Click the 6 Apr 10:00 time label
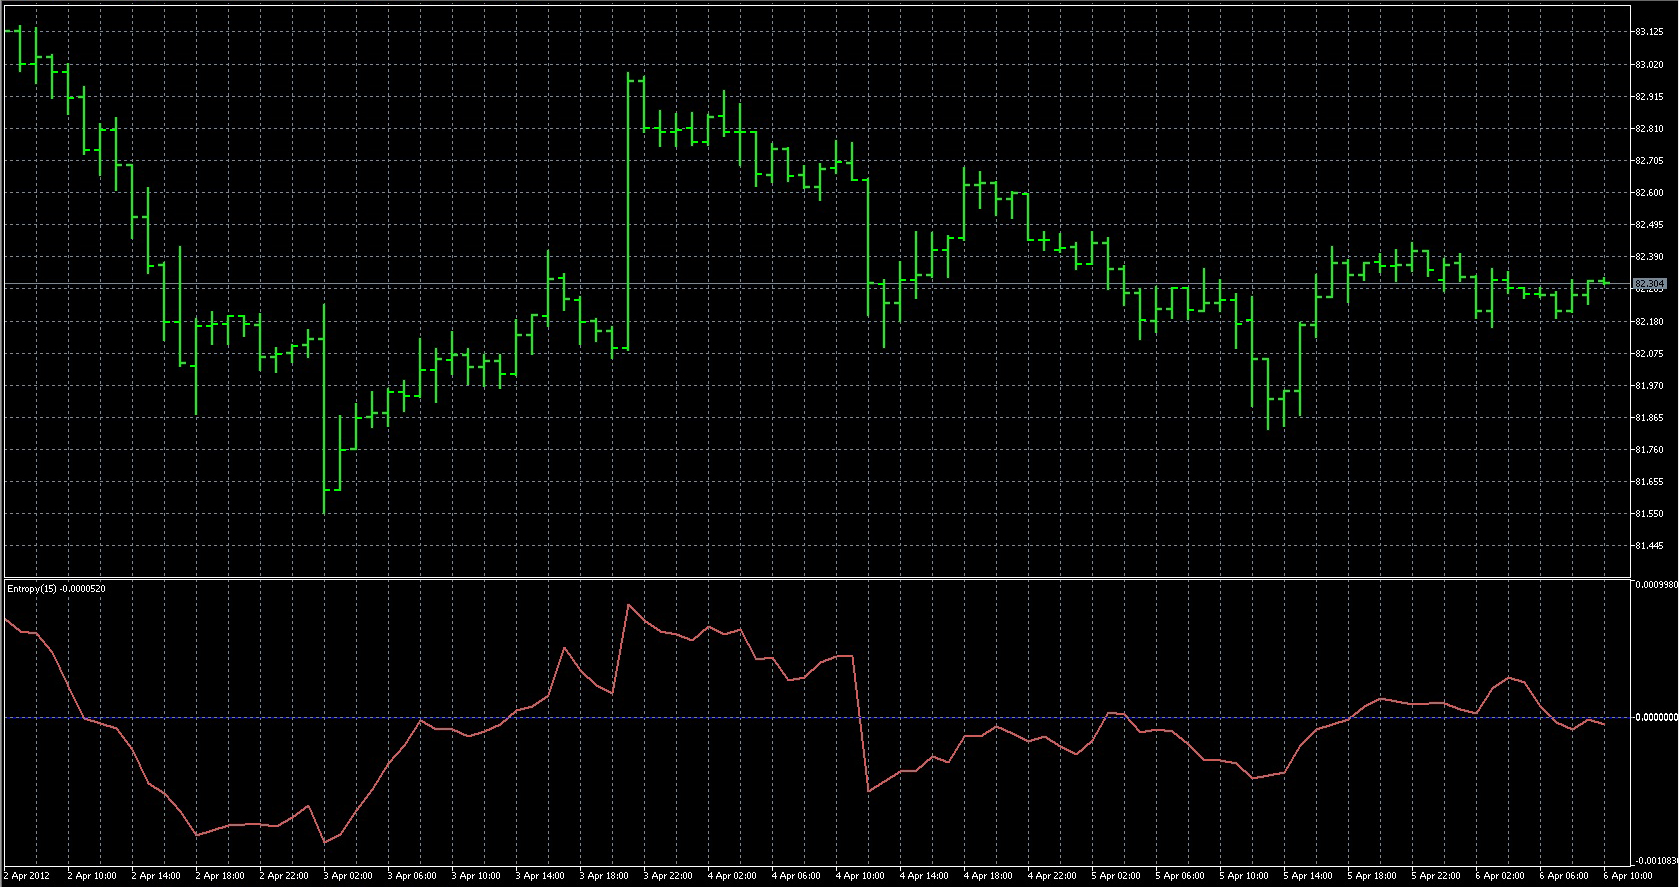The image size is (1680, 887). coord(1628,876)
